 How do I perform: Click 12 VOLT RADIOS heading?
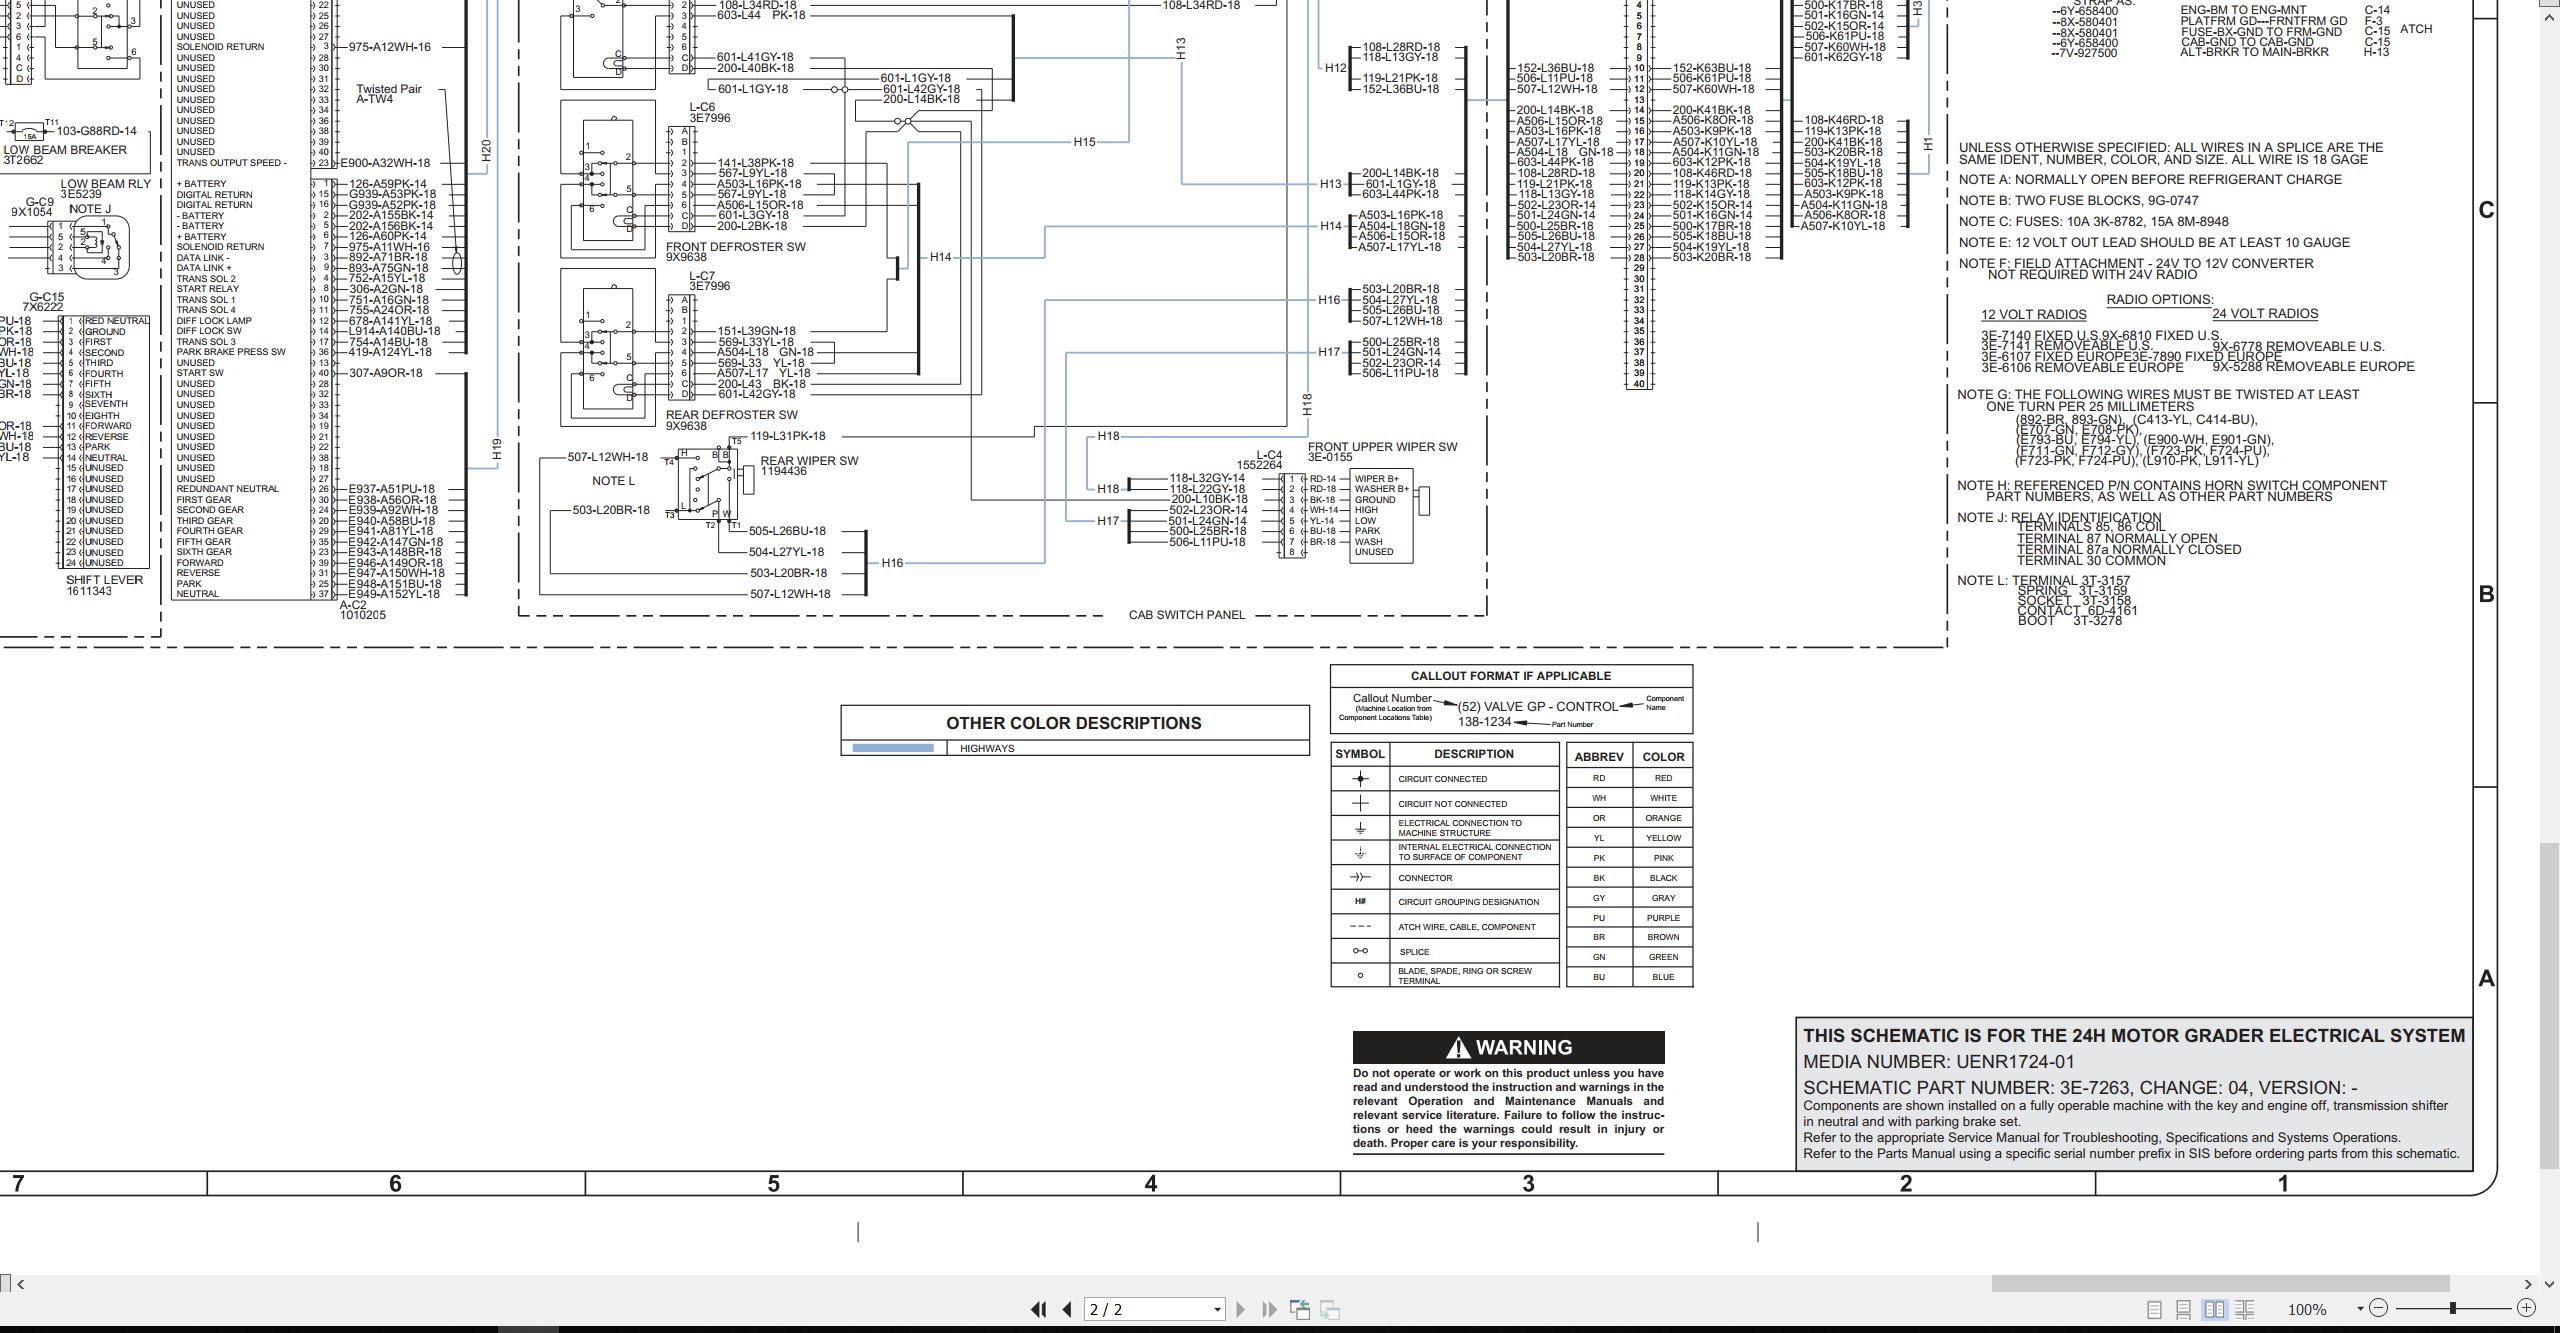point(2034,314)
